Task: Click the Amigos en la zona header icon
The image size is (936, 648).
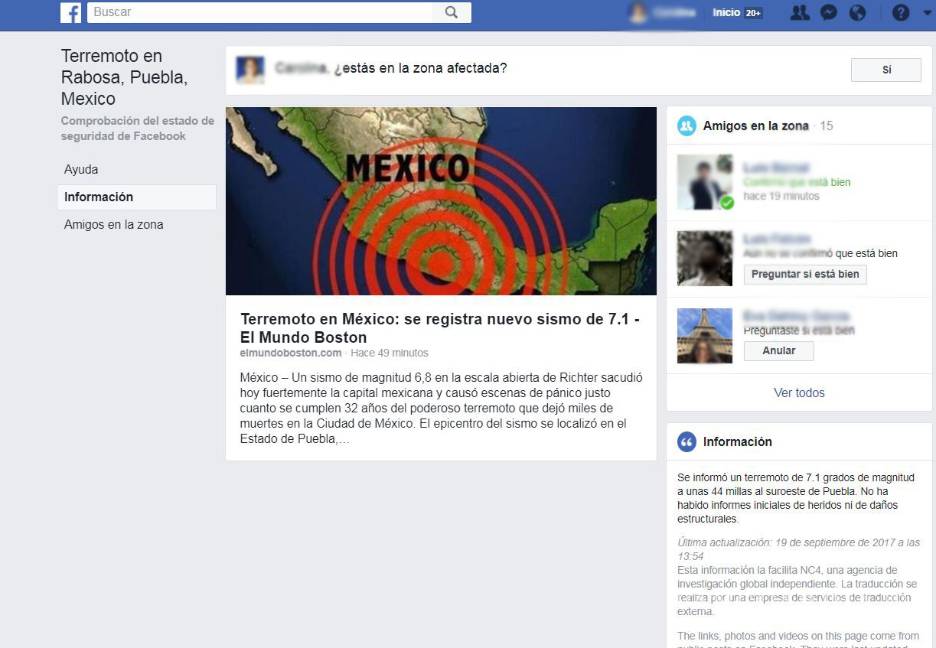Action: (686, 126)
